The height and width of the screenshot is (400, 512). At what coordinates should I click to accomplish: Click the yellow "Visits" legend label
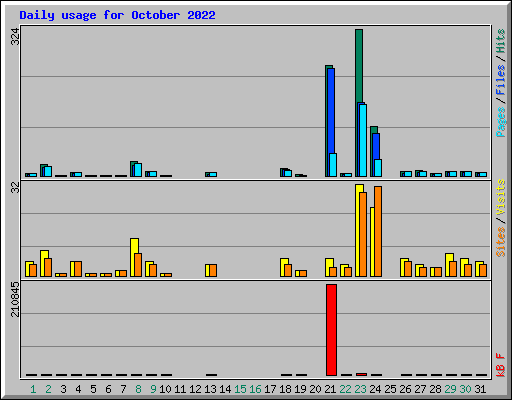pyautogui.click(x=501, y=198)
